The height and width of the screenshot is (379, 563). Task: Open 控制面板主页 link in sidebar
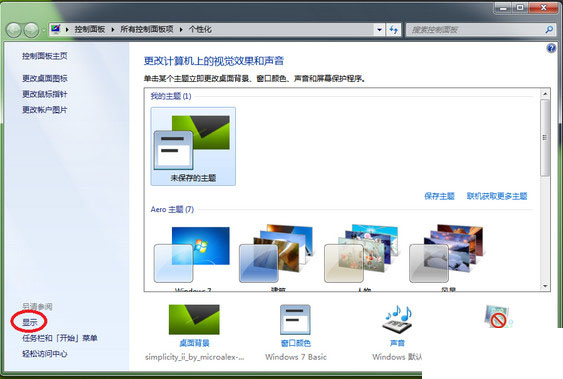[45, 56]
